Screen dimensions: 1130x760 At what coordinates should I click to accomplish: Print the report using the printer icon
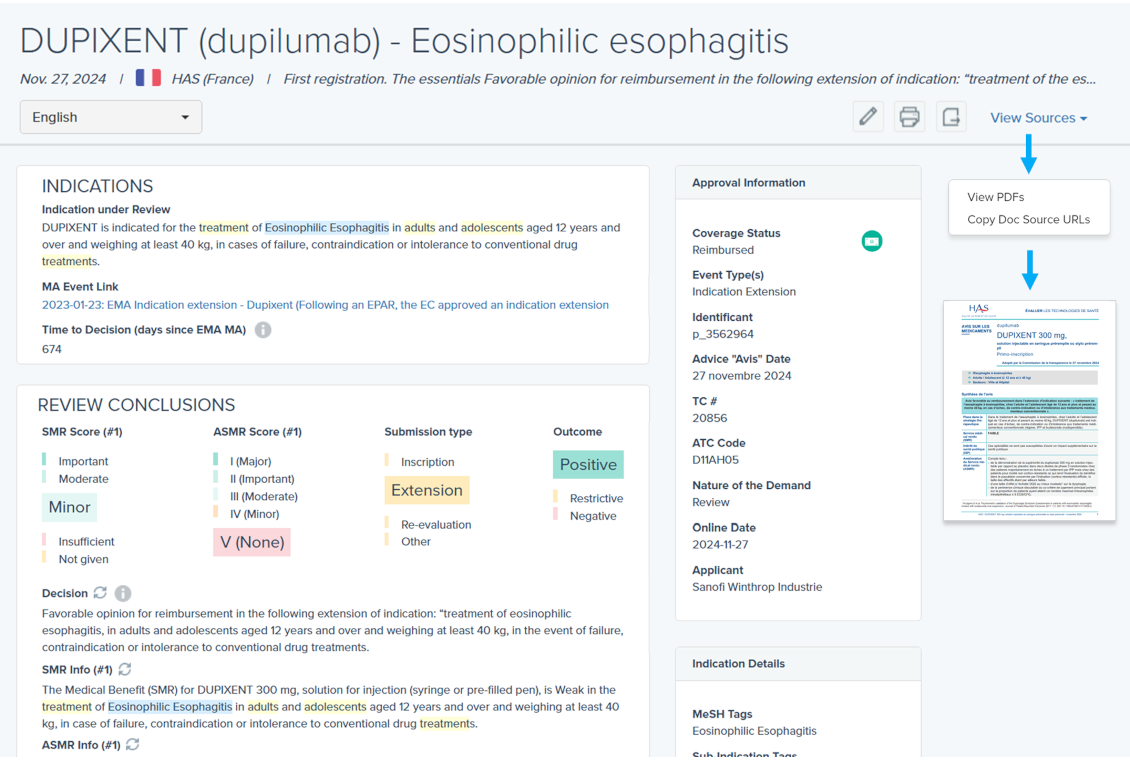click(909, 117)
